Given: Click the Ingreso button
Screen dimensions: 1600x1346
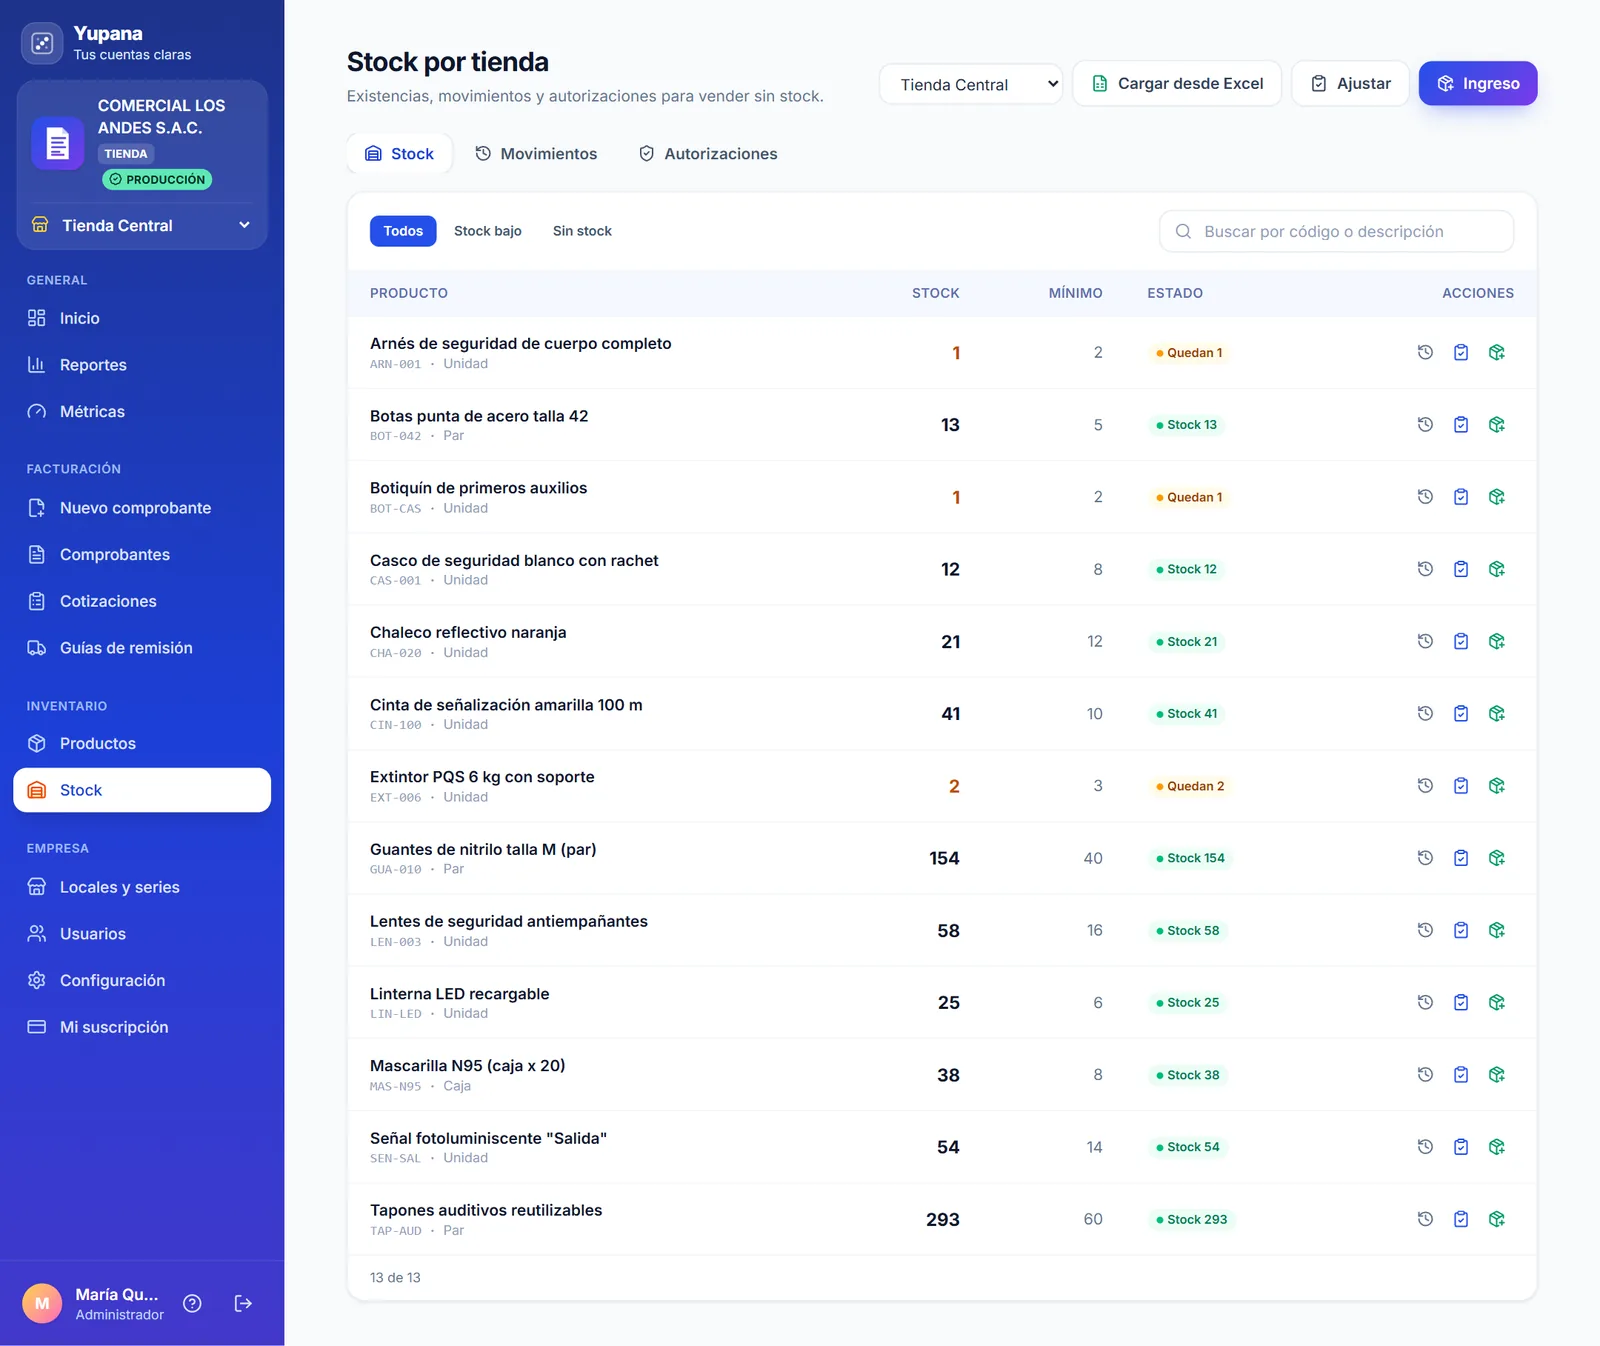Looking at the screenshot, I should [x=1478, y=83].
